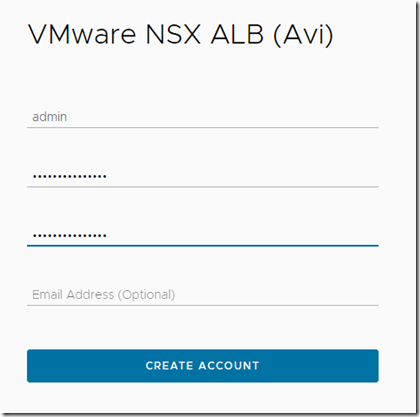Viewport: 420px width, 417px height.
Task: Click the Email Address (Optional) field
Action: click(x=203, y=295)
